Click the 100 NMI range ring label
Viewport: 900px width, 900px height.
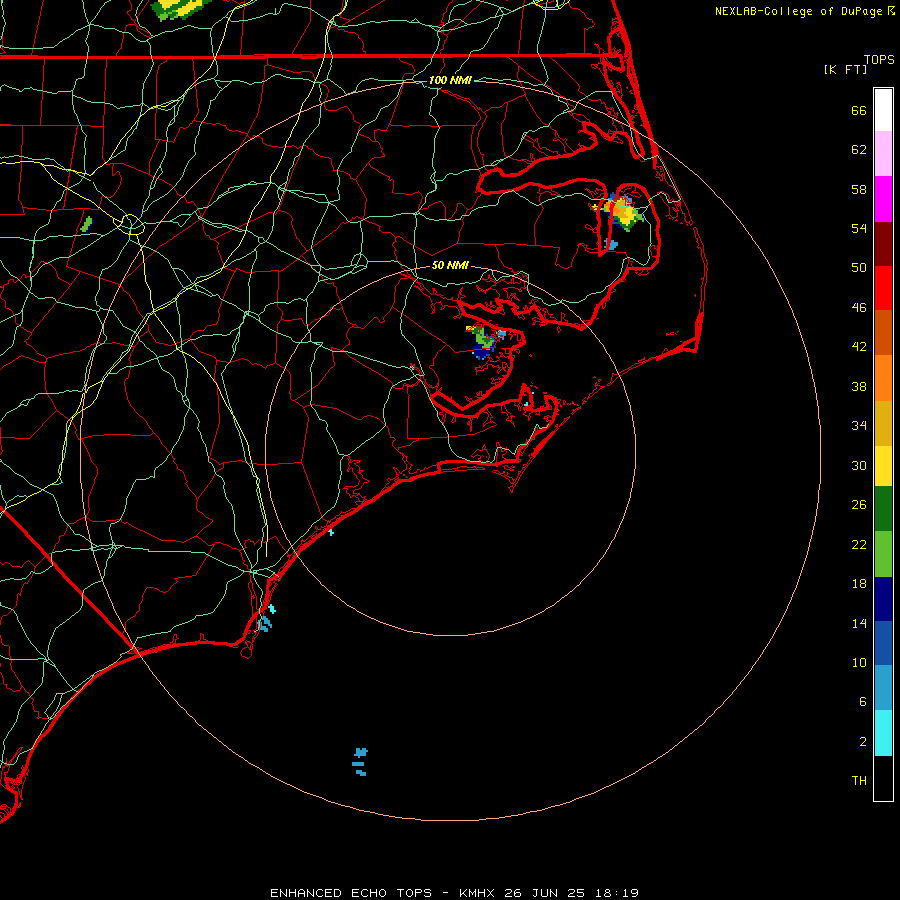pyautogui.click(x=450, y=80)
